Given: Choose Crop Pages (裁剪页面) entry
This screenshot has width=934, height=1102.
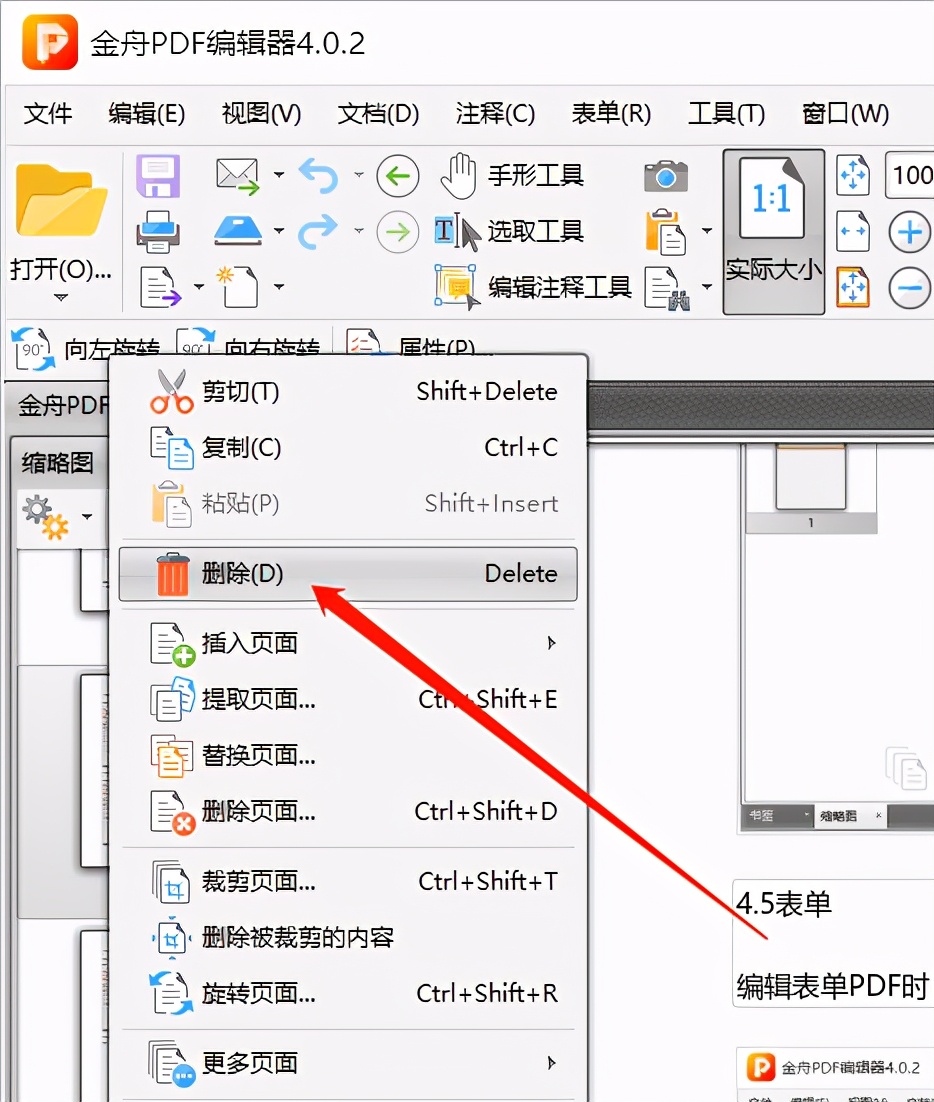Looking at the screenshot, I should click(x=348, y=881).
